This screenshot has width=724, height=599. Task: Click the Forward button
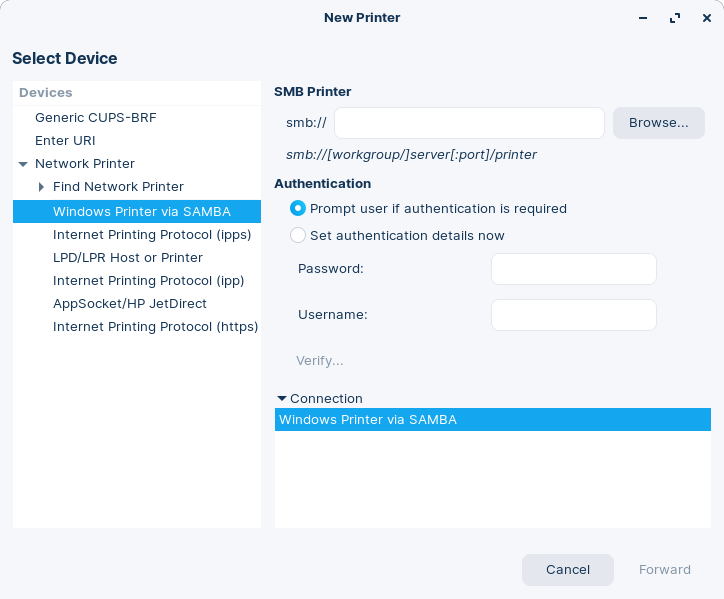tap(664, 570)
